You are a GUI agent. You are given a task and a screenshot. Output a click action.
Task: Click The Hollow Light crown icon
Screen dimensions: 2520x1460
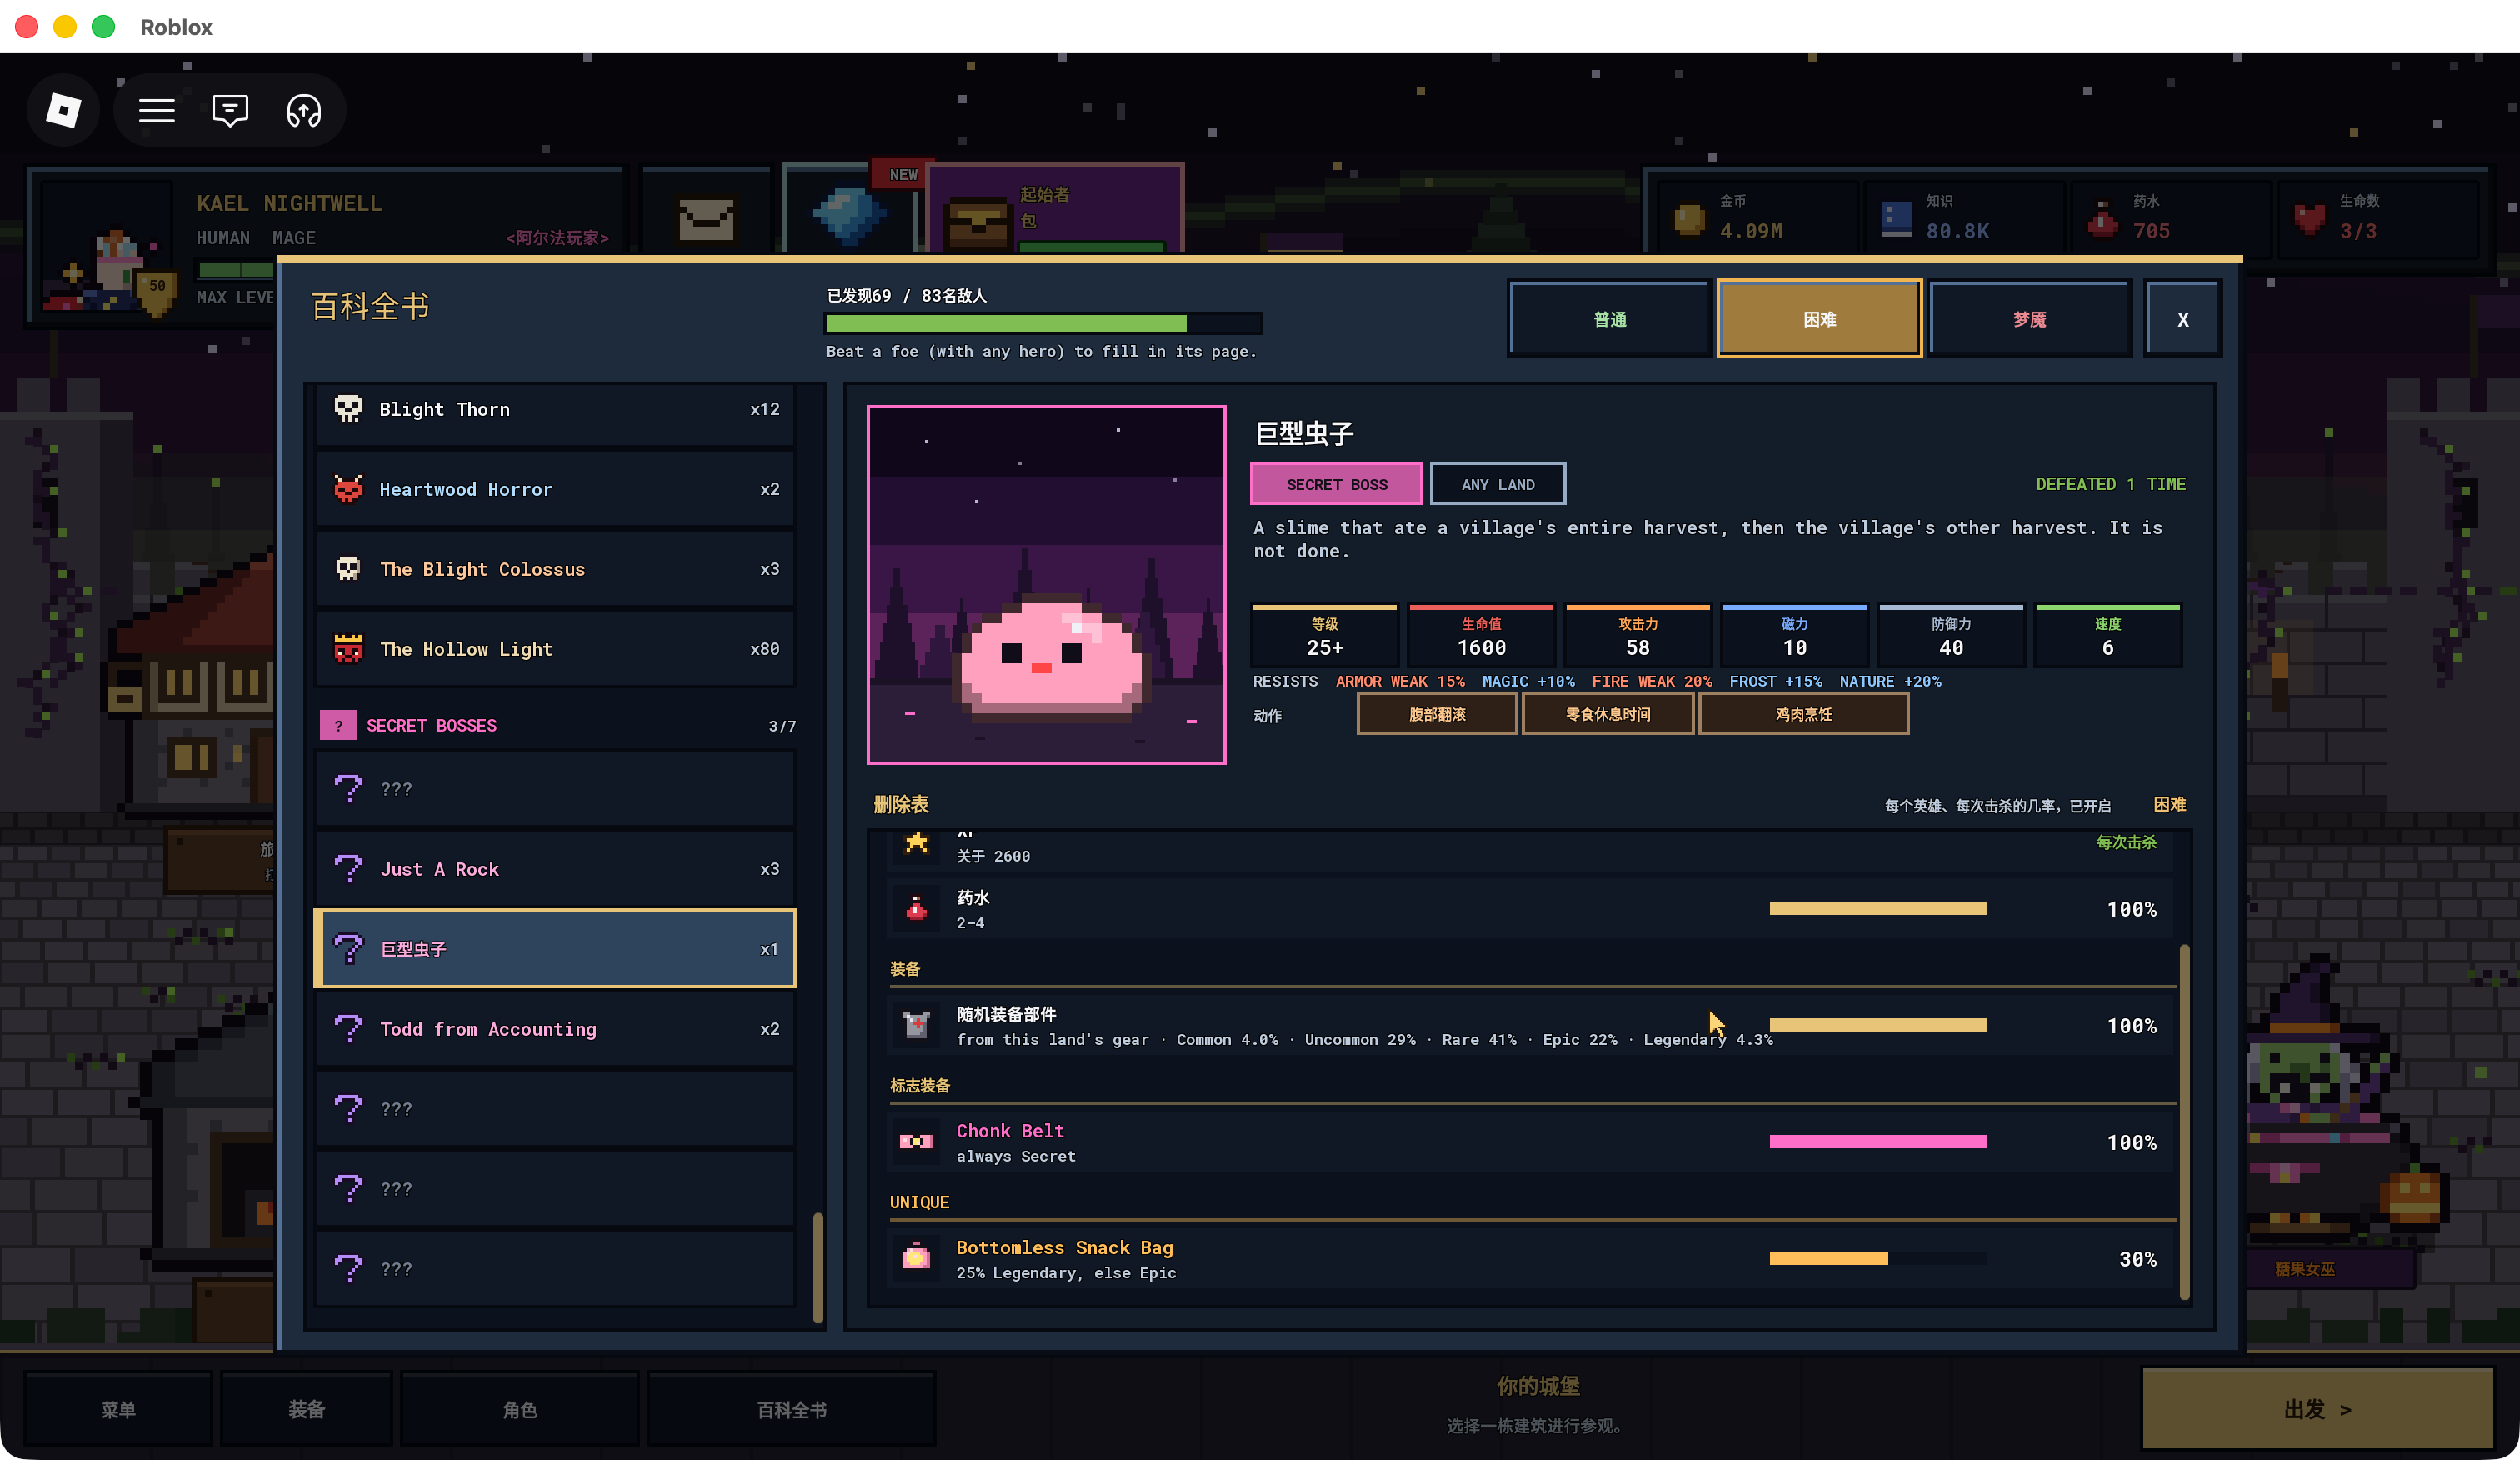click(348, 648)
